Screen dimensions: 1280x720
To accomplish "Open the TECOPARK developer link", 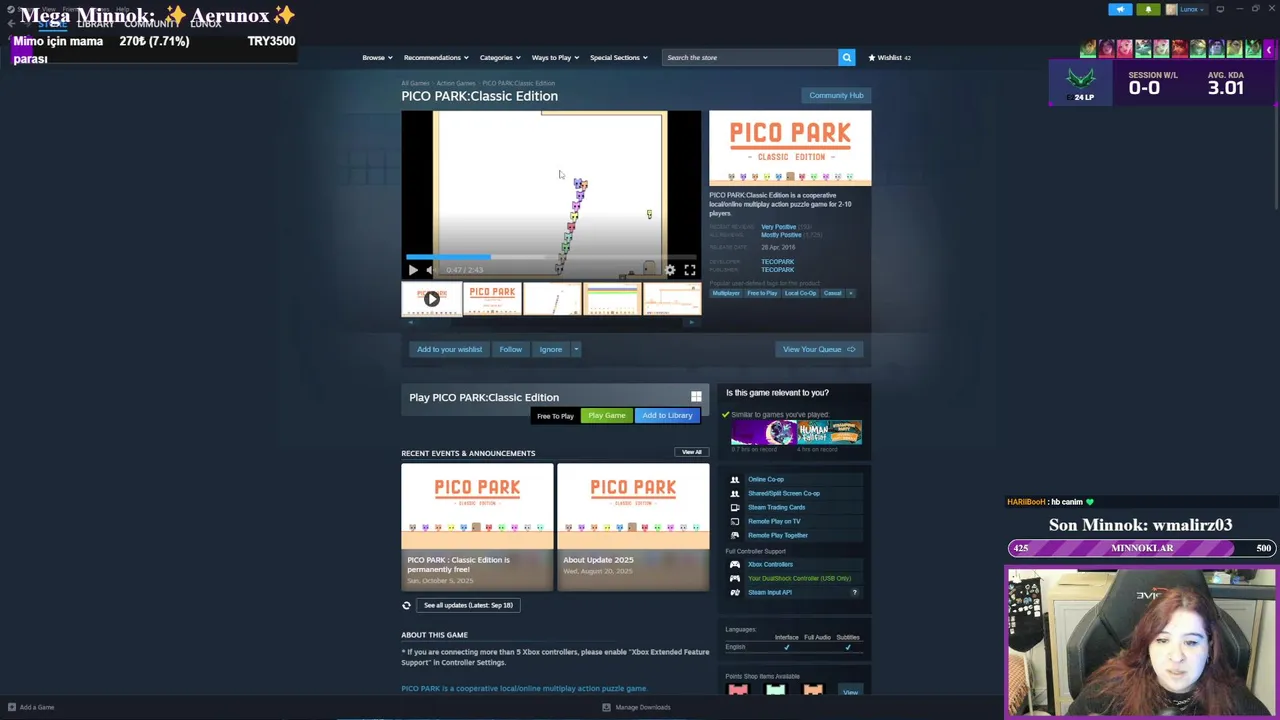I will coord(777,262).
